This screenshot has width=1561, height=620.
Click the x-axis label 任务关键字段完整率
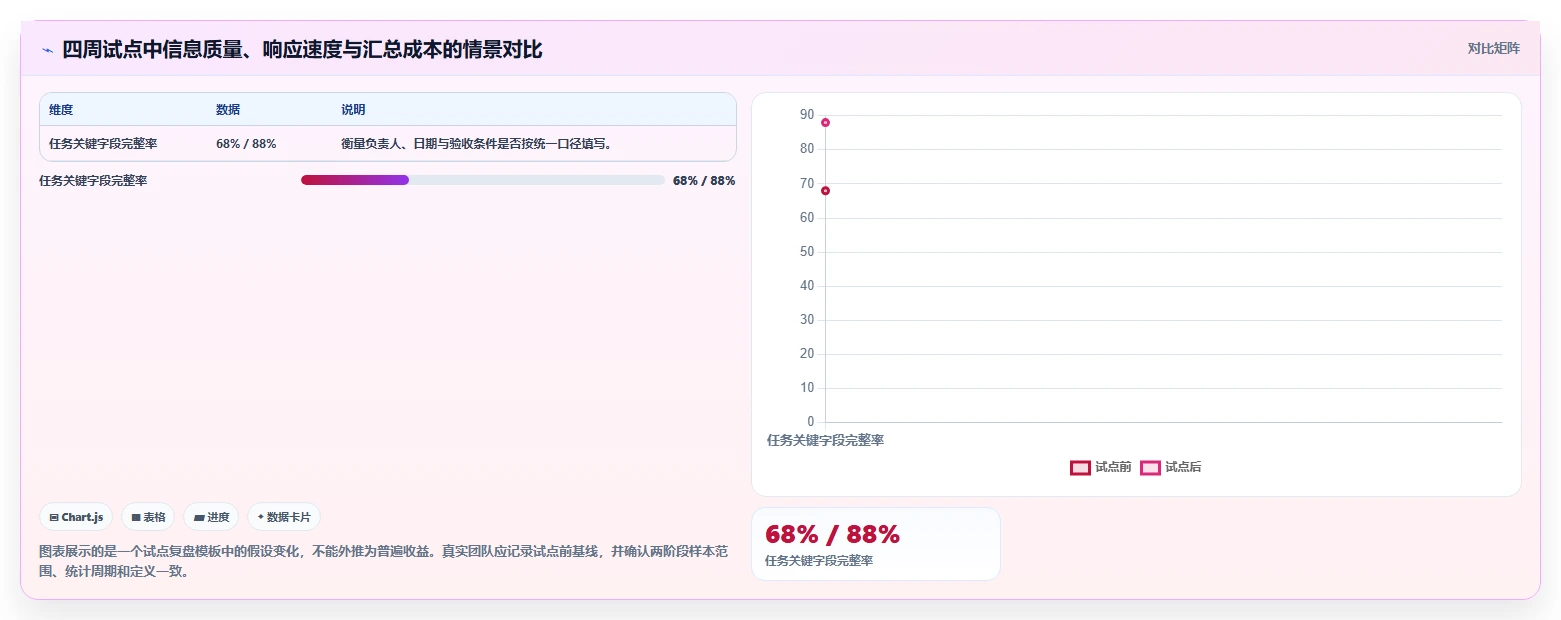(825, 440)
